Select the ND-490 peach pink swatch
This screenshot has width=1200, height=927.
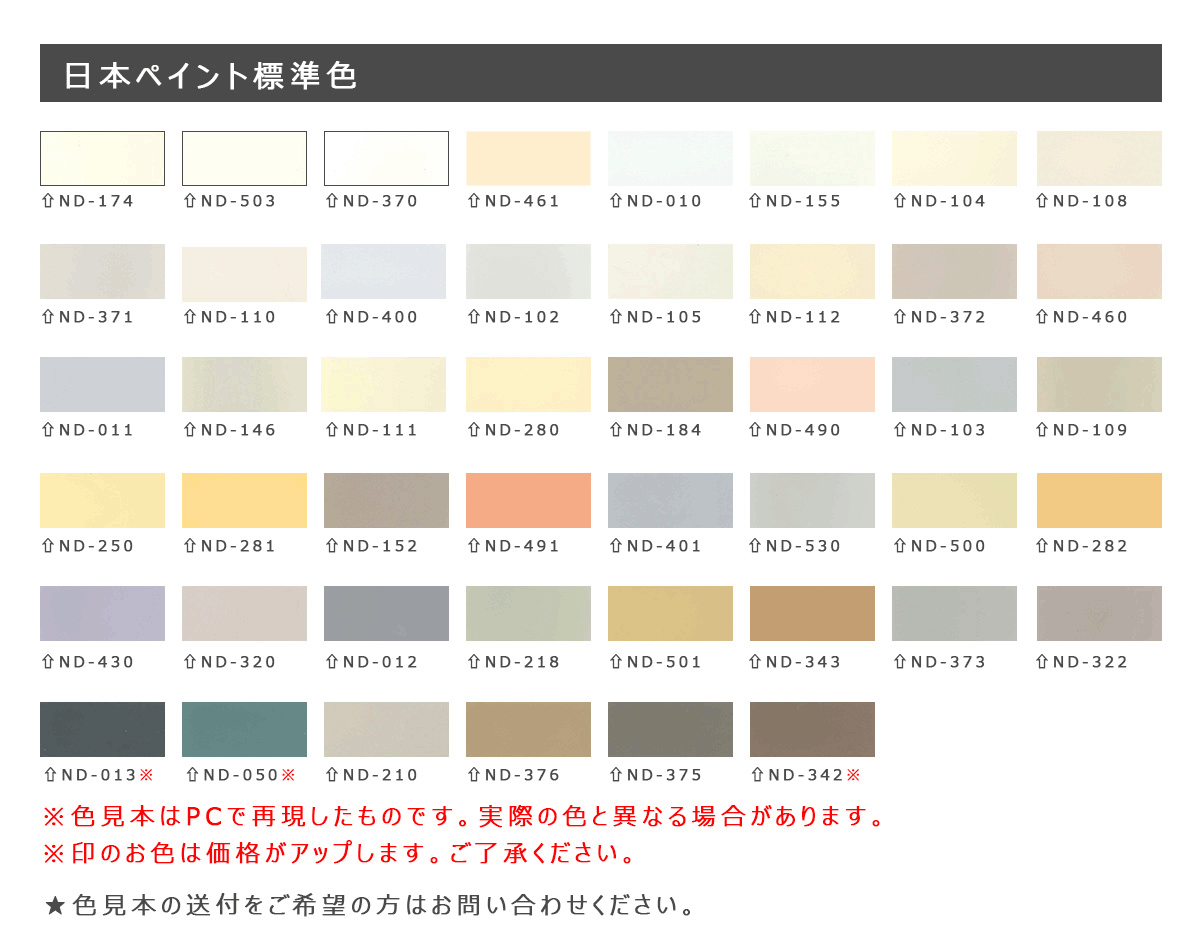pos(812,384)
